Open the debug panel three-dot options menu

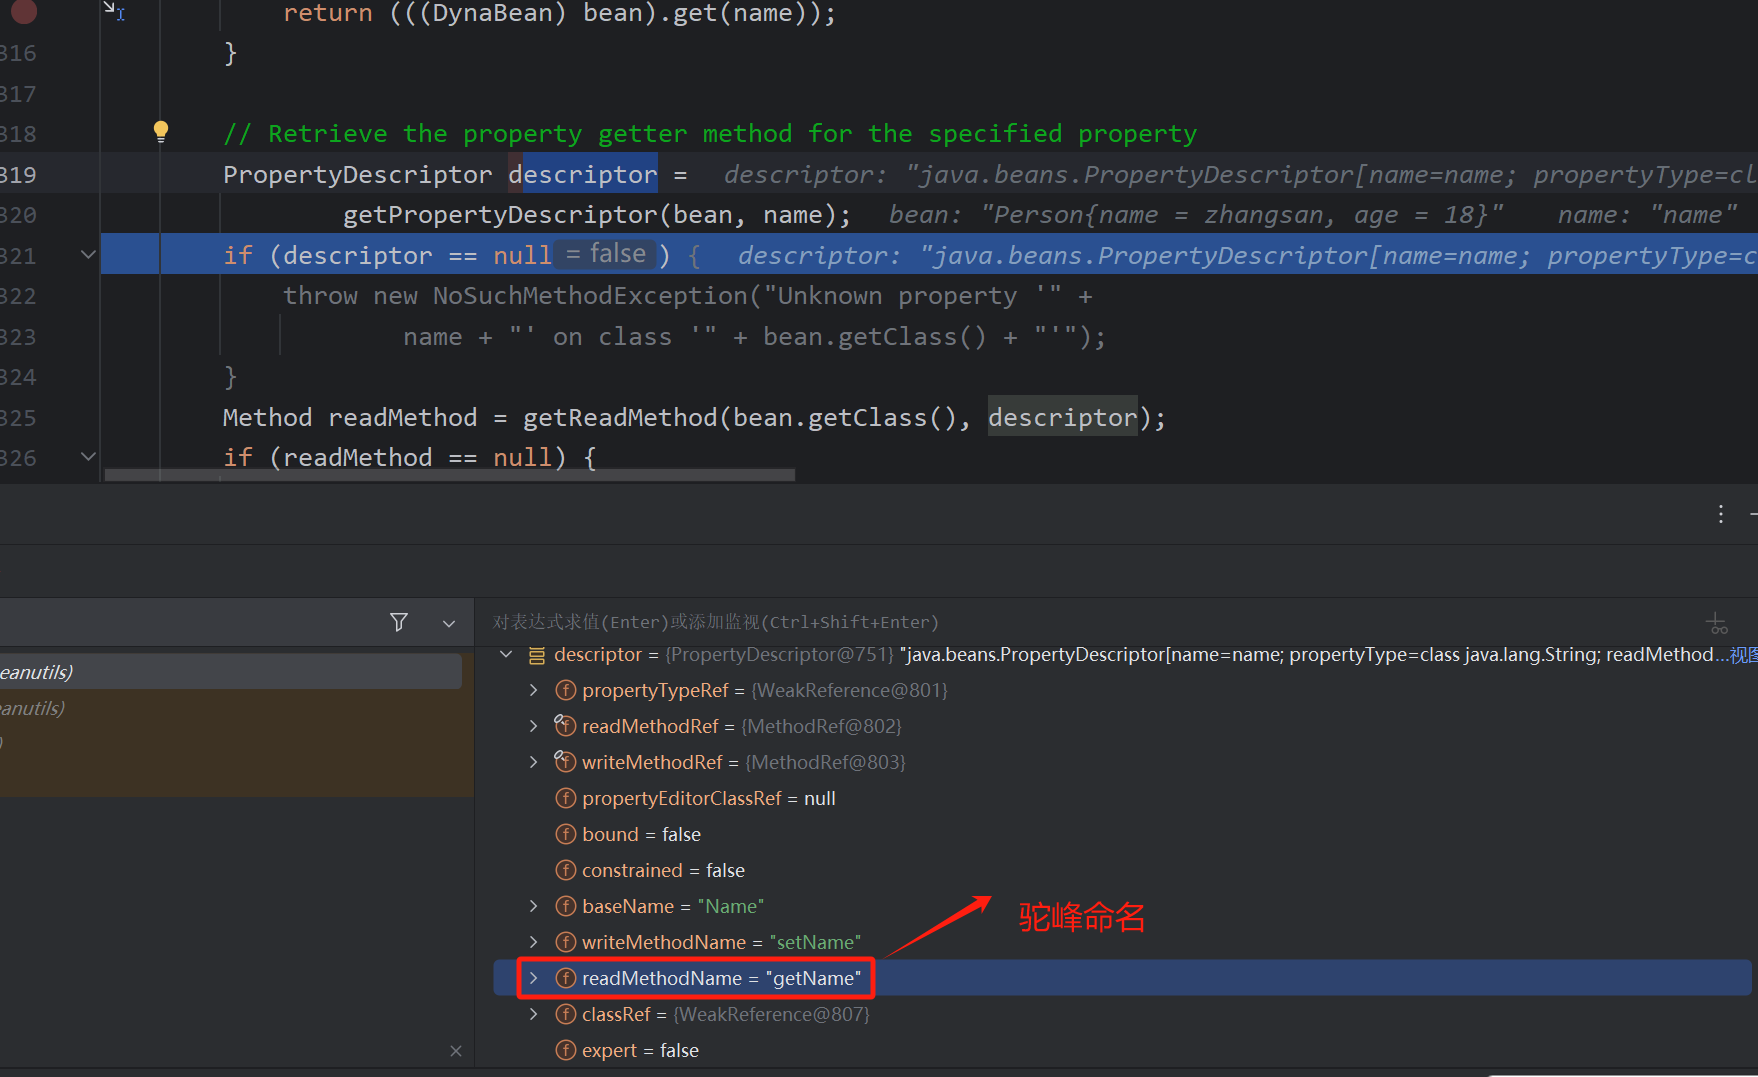[1721, 514]
